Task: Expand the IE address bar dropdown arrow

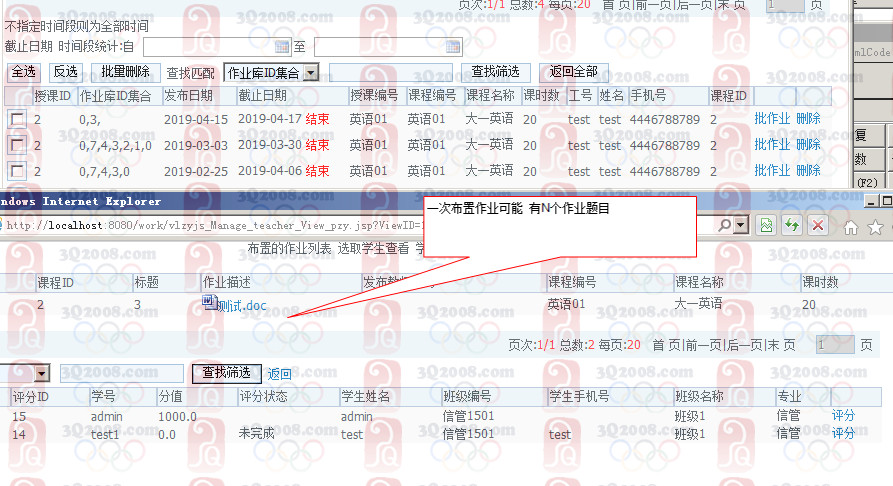Action: pyautogui.click(x=740, y=226)
